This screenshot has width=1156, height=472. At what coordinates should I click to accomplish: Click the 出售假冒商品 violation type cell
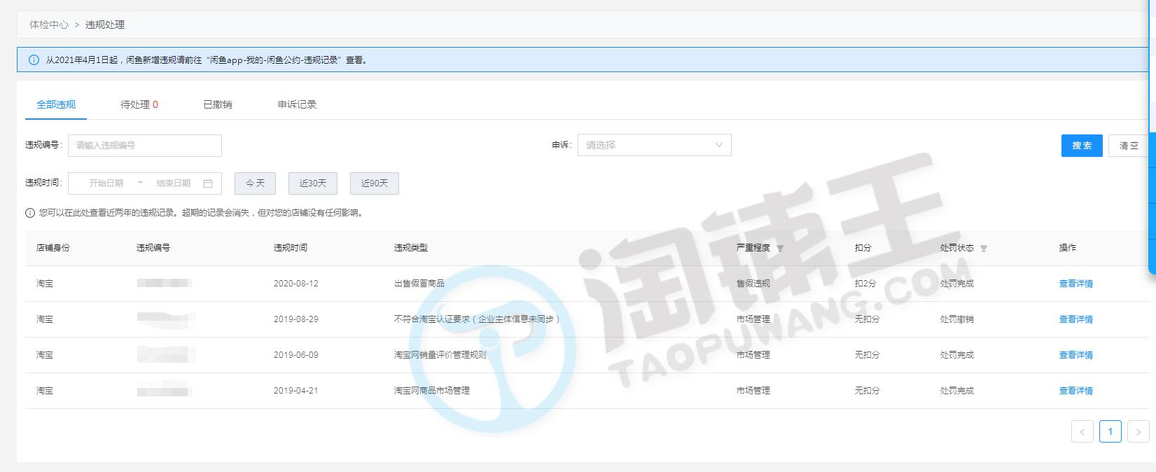point(419,283)
